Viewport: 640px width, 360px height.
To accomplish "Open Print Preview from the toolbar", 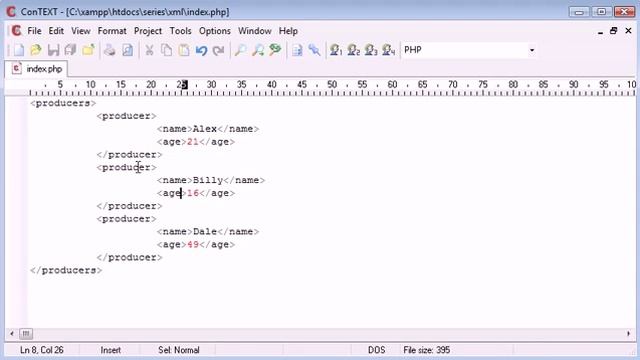I will coord(127,50).
